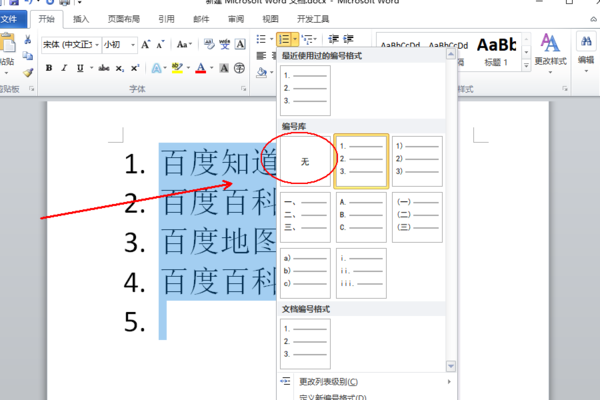Image resolution: width=600 pixels, height=400 pixels.
Task: Select the a) b) c) numbering format
Action: coord(305,273)
